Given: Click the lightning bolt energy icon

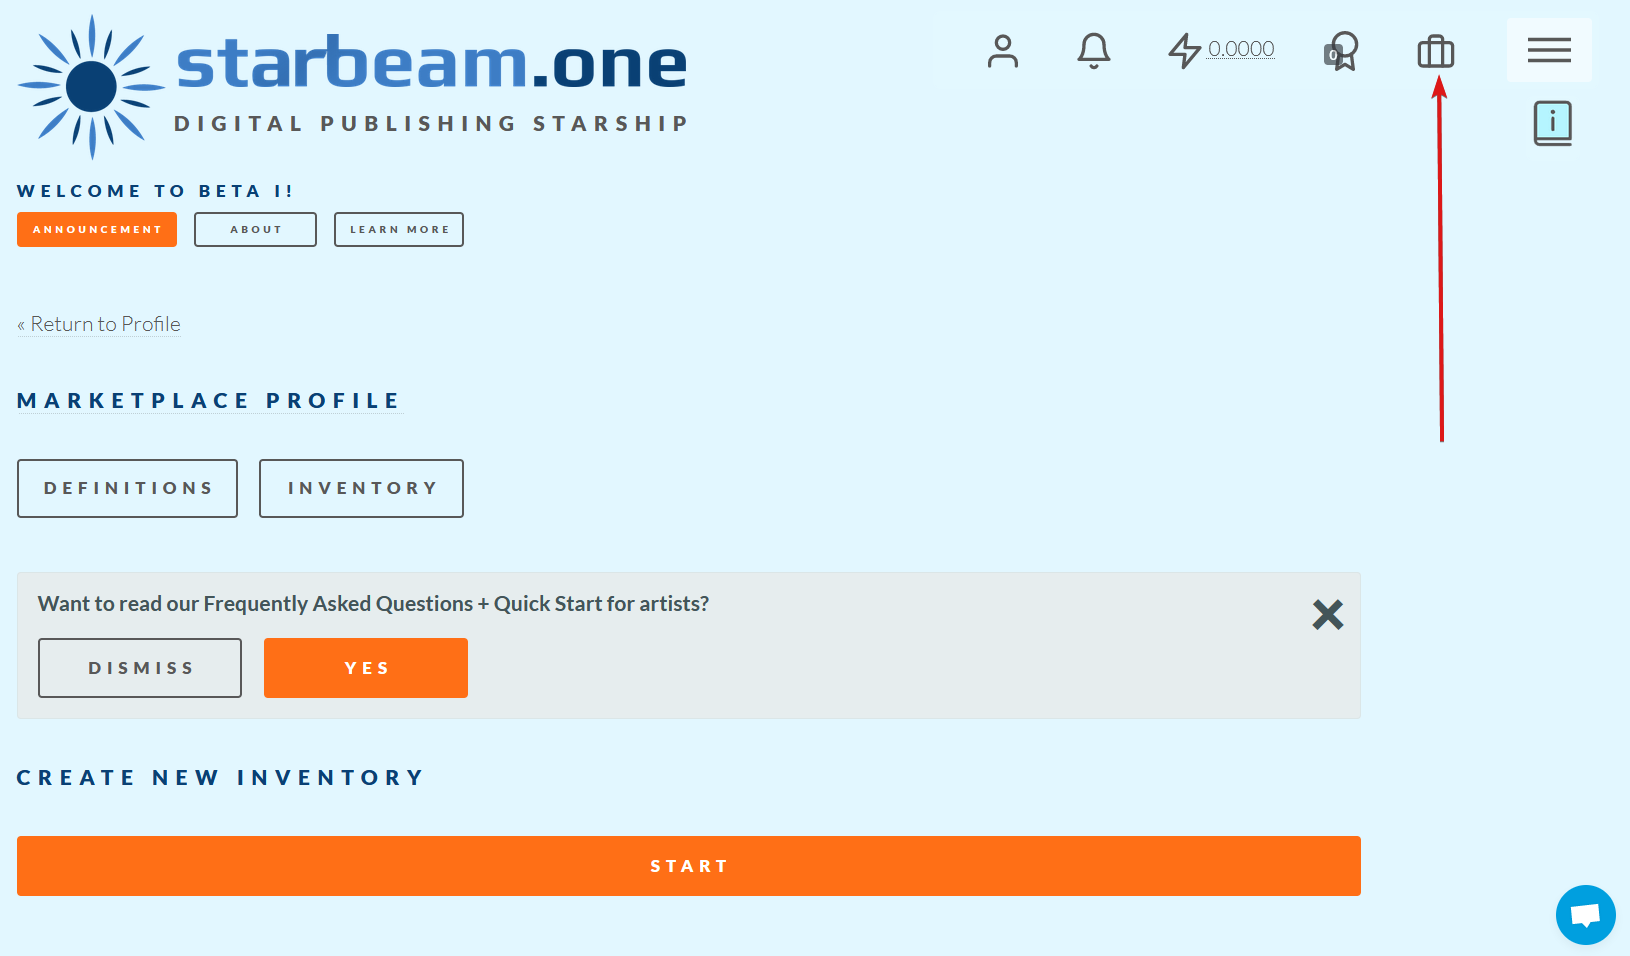Looking at the screenshot, I should pos(1184,50).
